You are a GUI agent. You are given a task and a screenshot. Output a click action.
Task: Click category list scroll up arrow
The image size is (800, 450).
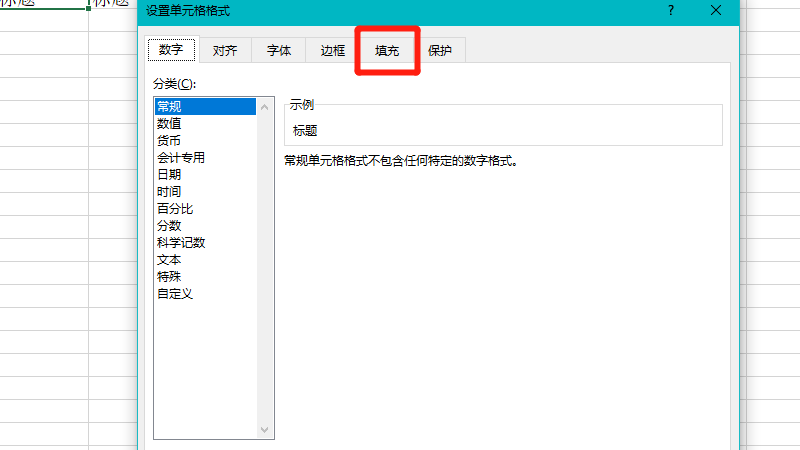click(264, 107)
